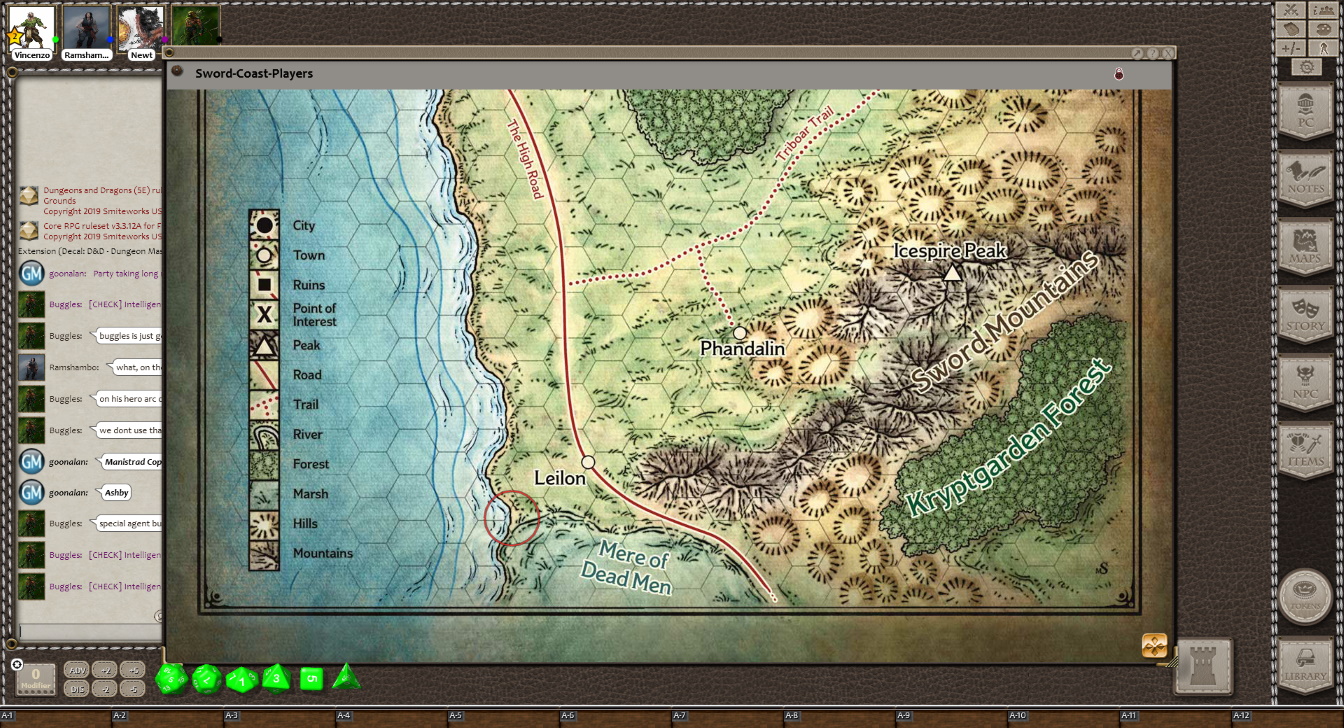
Task: Toggle the +2 modifier button
Action: [104, 670]
